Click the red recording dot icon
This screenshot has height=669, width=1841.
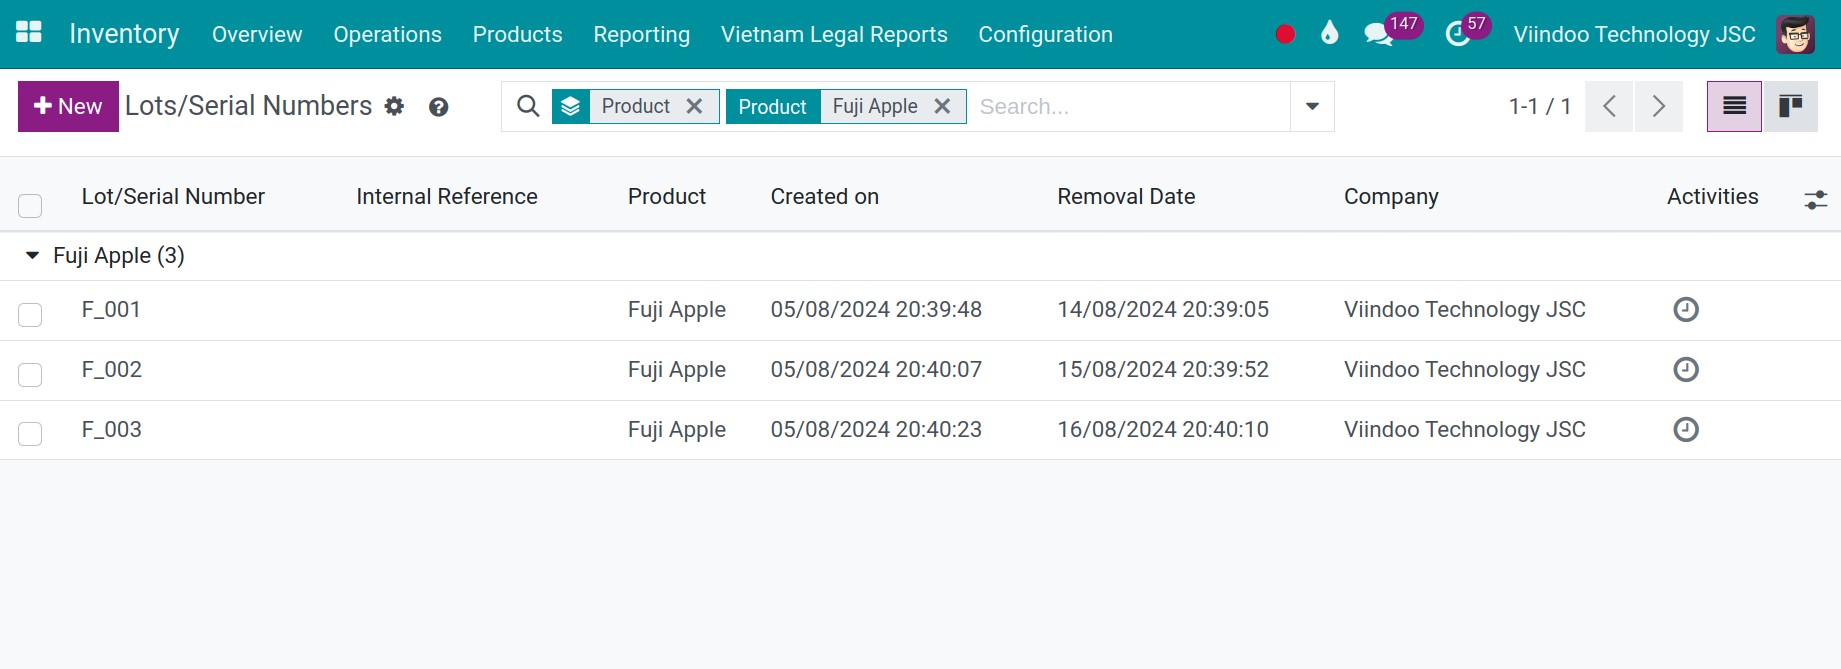pos(1285,34)
